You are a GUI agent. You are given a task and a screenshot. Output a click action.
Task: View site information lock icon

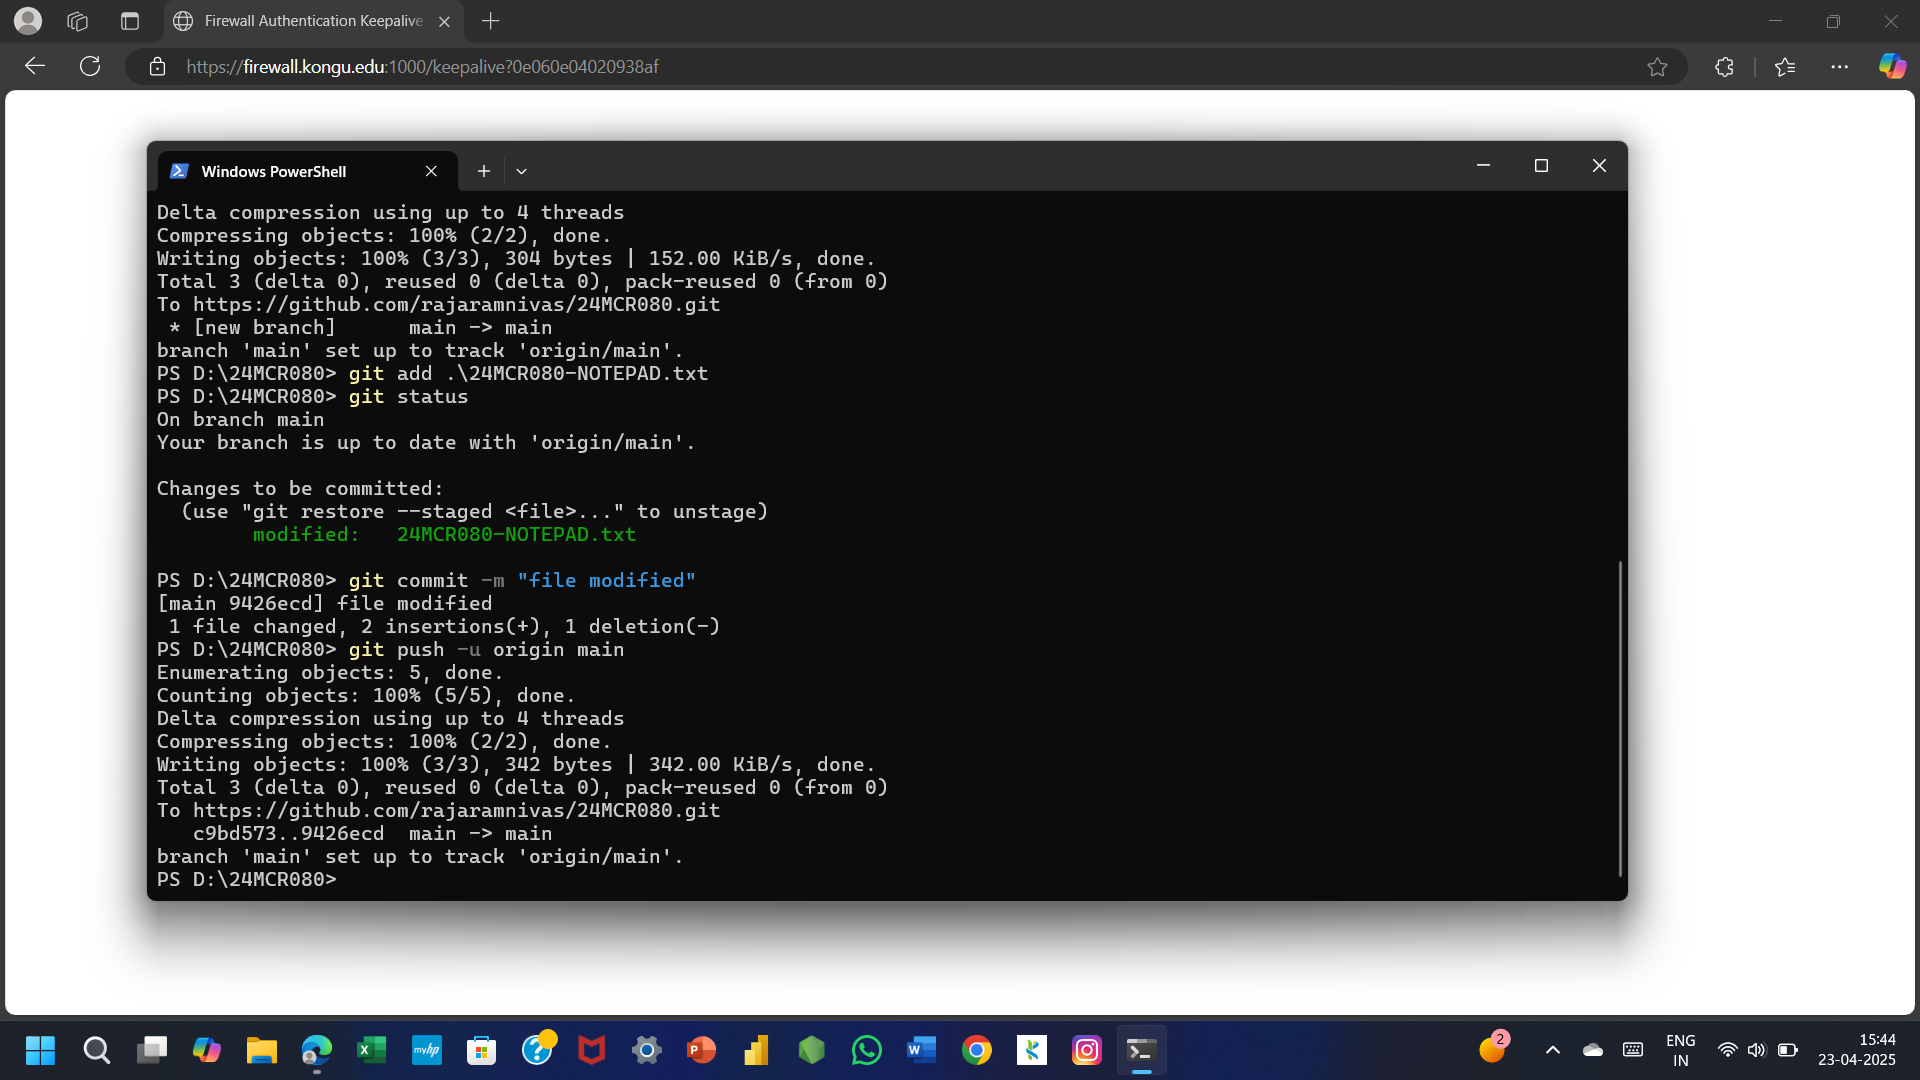coord(157,66)
